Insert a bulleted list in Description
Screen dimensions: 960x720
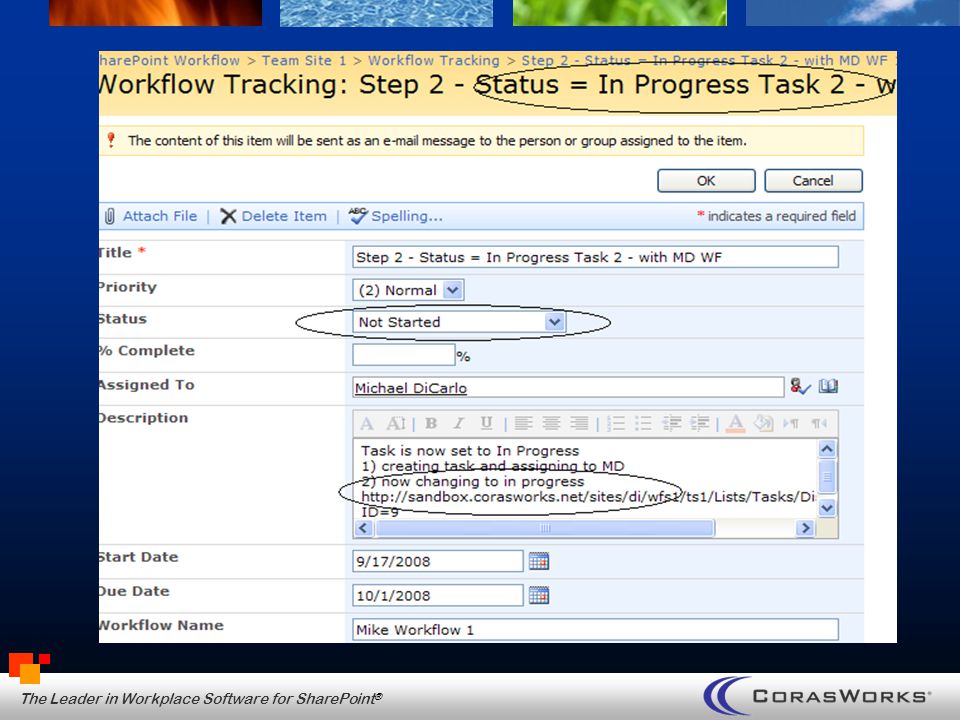tap(643, 424)
